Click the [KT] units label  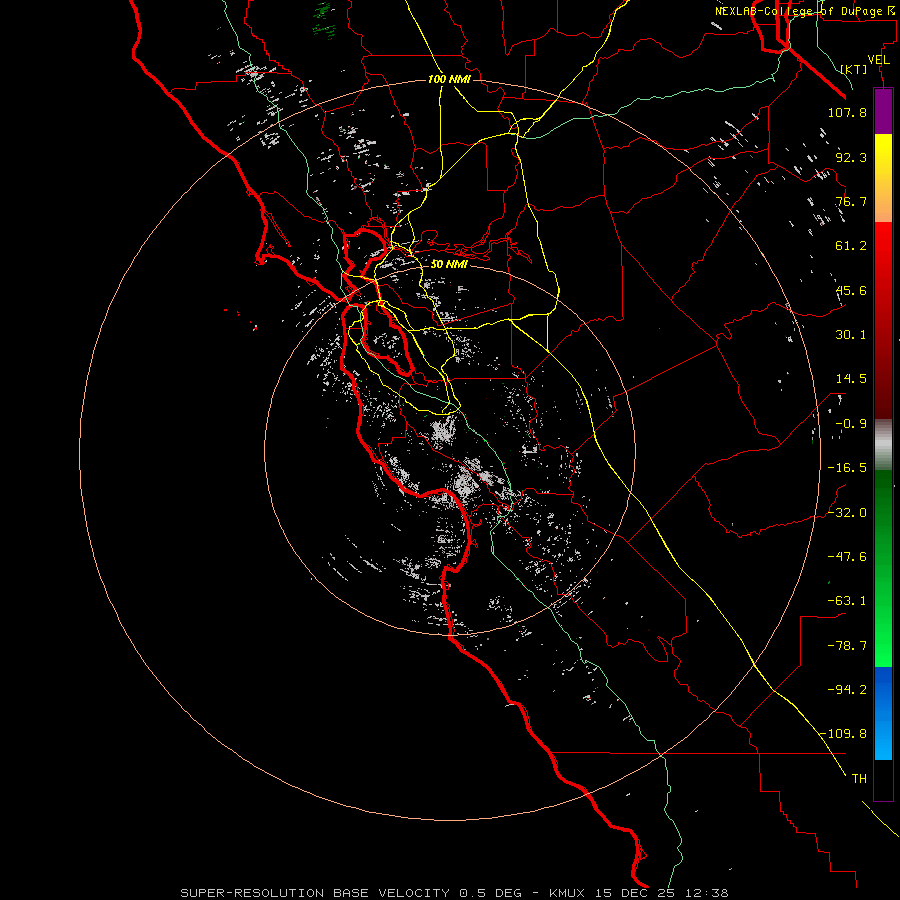tap(854, 69)
